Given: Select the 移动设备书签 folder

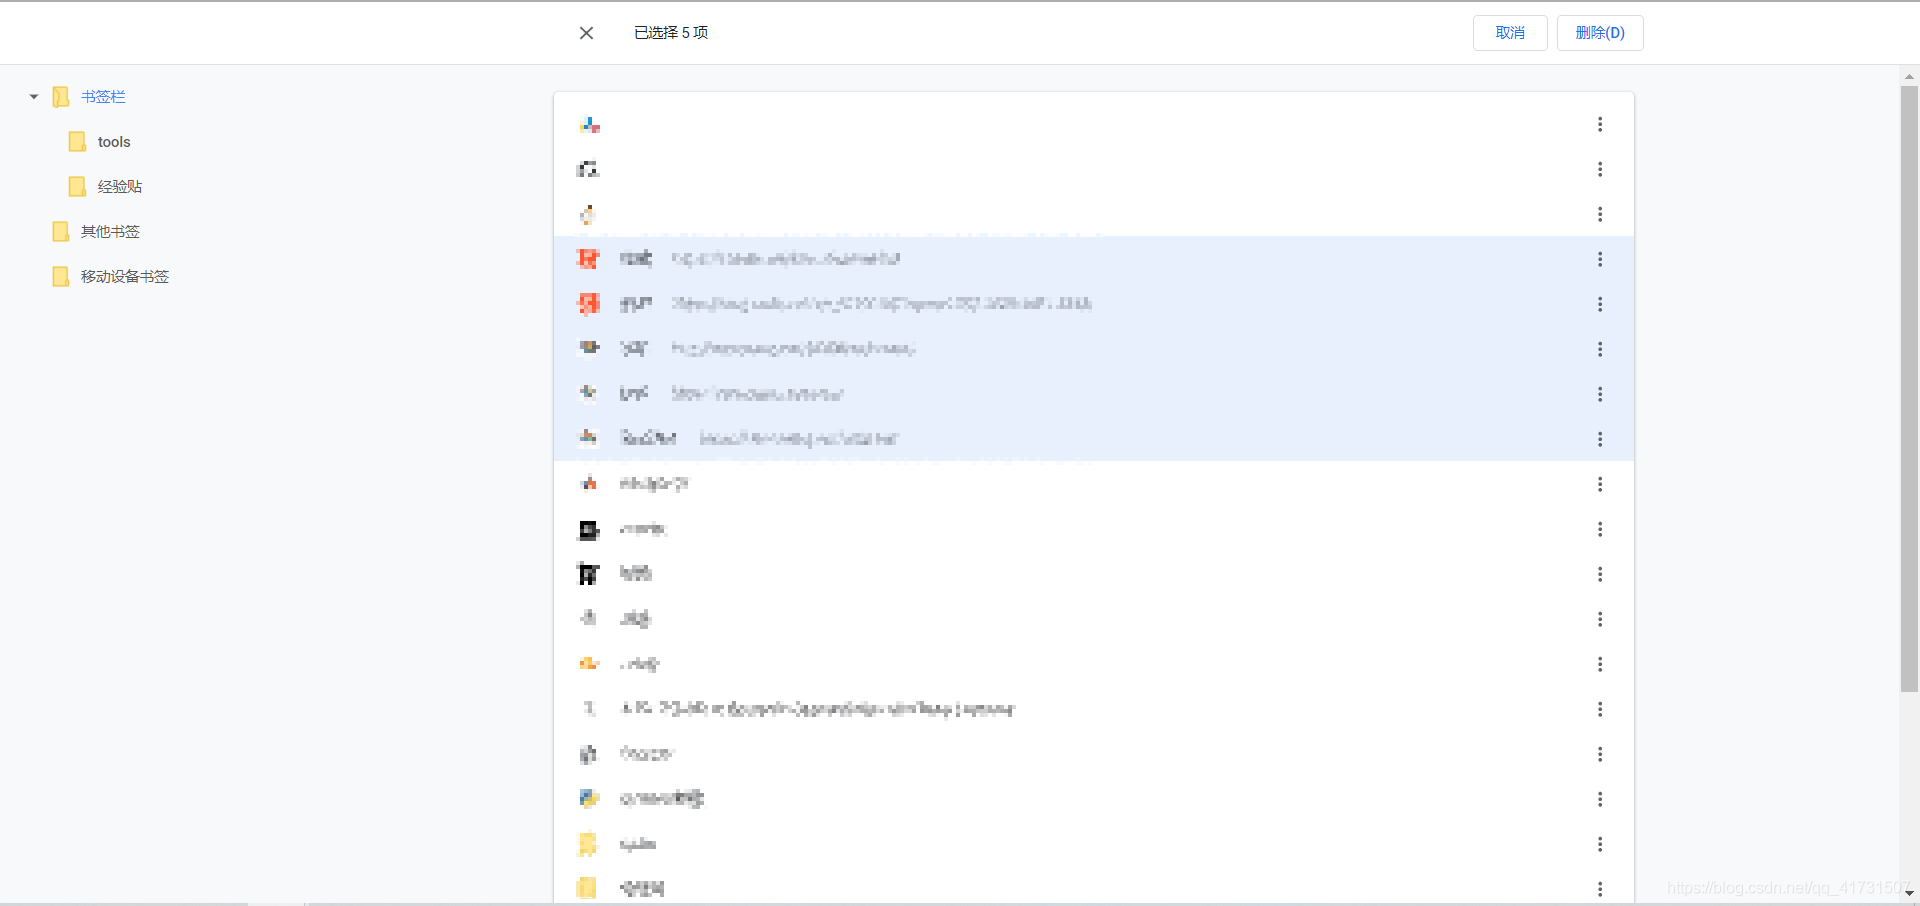Looking at the screenshot, I should point(125,277).
